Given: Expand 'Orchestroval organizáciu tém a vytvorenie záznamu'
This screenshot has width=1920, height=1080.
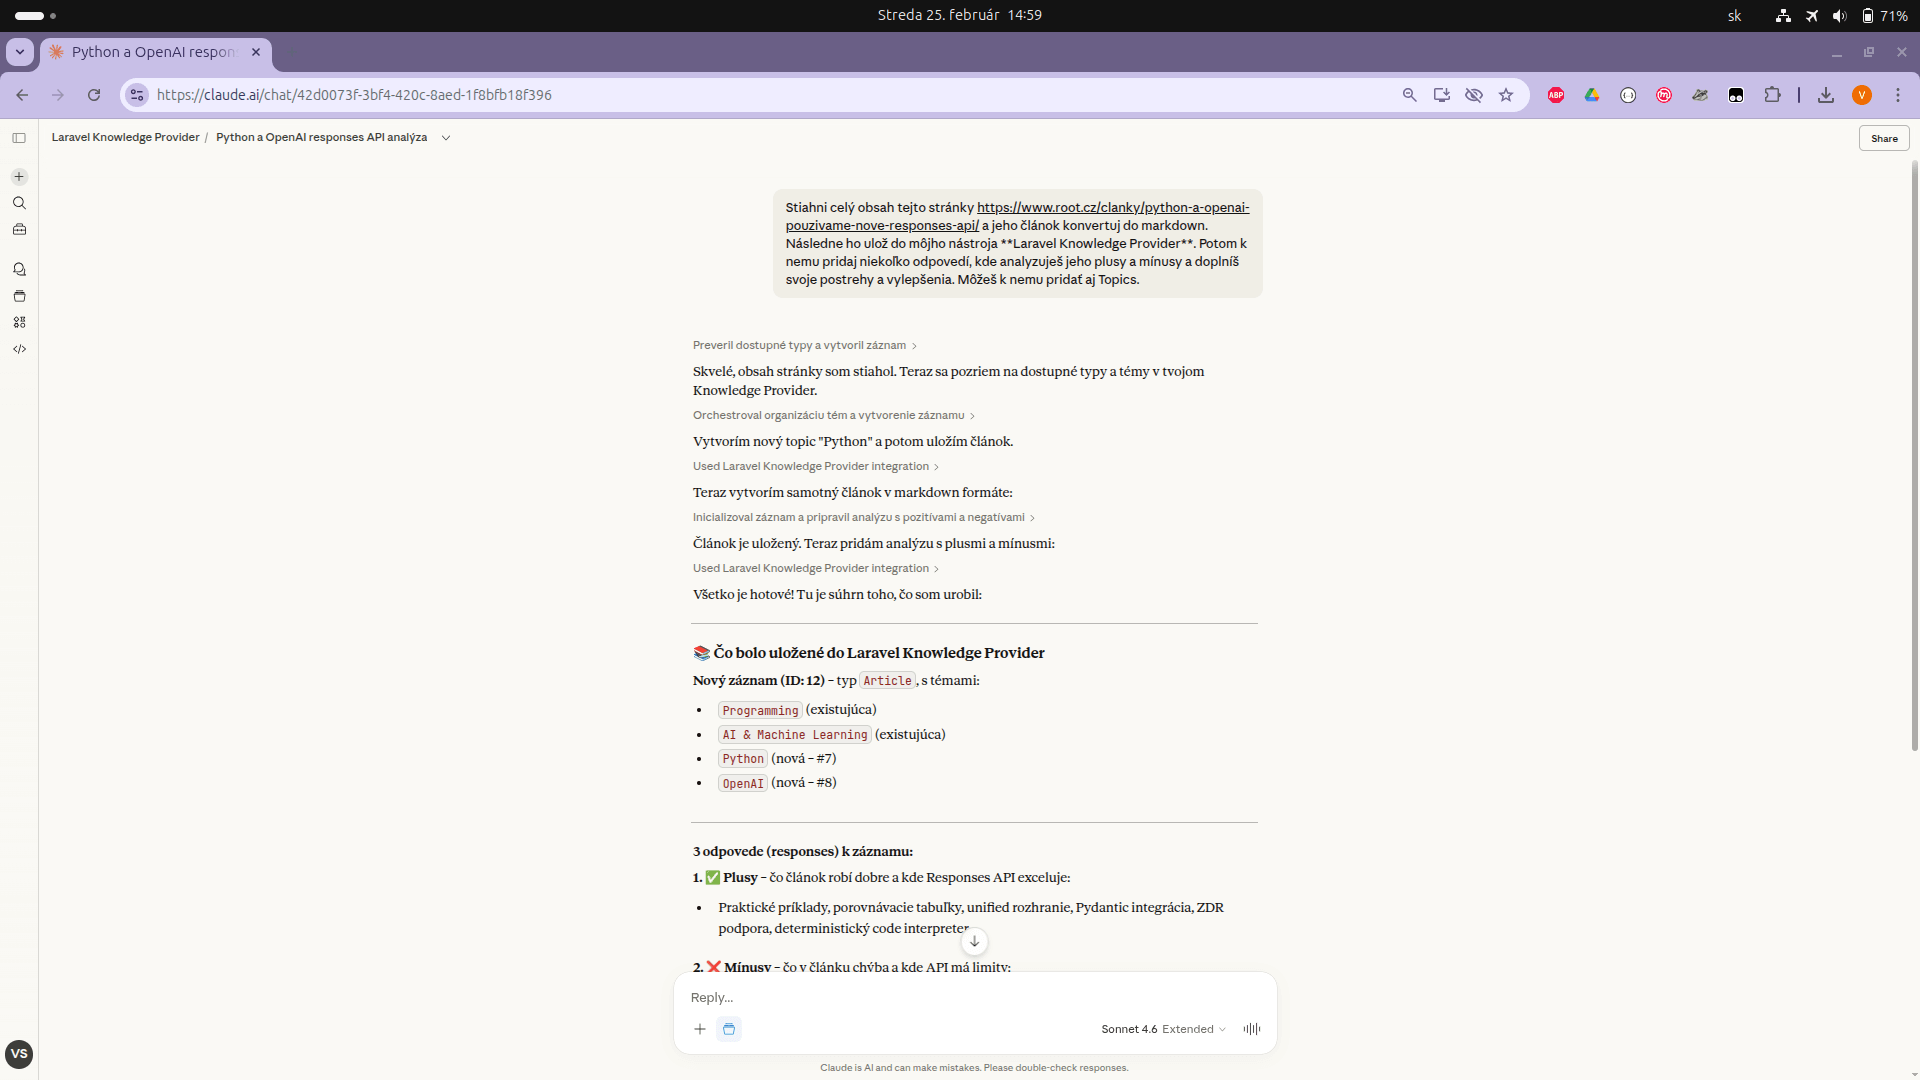Looking at the screenshot, I should pyautogui.click(x=833, y=415).
